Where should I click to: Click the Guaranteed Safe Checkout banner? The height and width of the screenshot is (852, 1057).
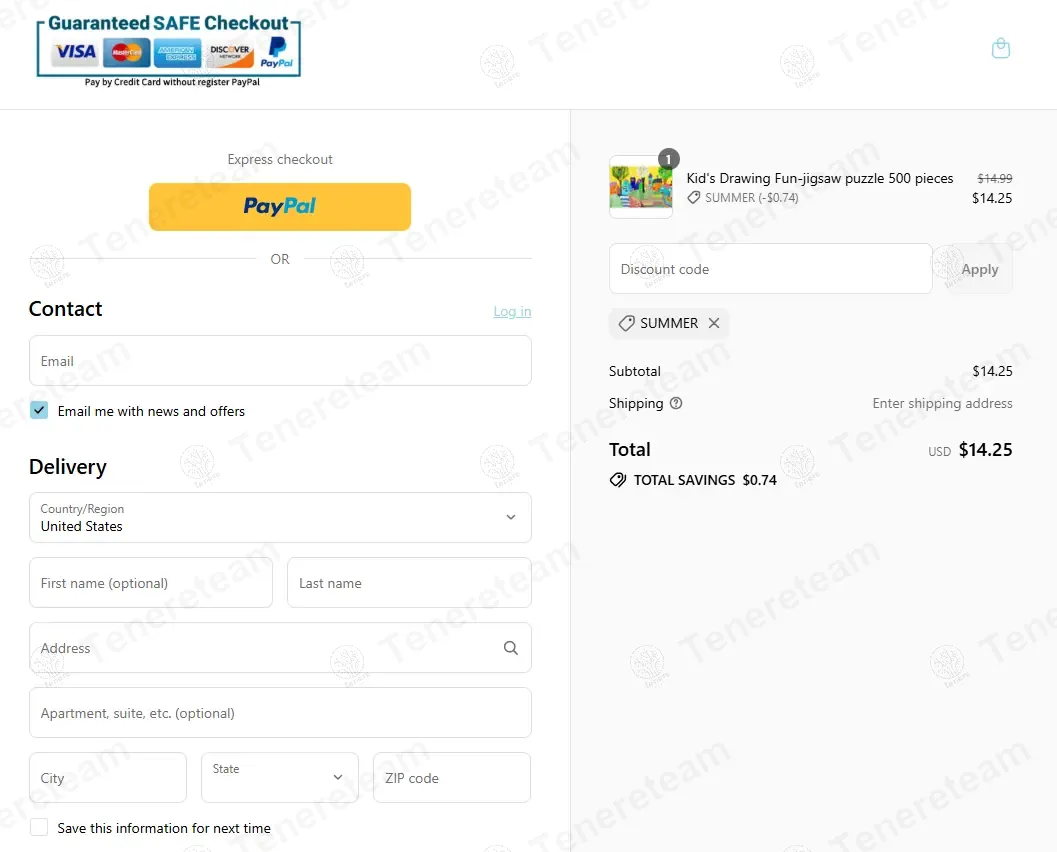click(169, 51)
